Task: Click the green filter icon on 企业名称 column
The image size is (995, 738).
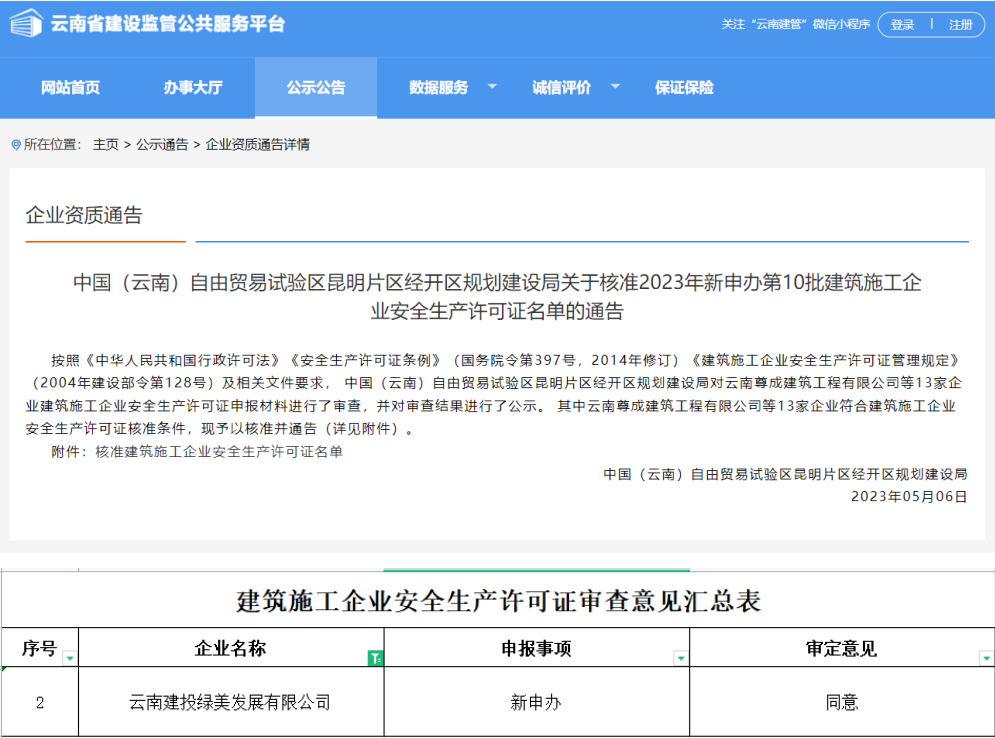Action: [x=375, y=658]
